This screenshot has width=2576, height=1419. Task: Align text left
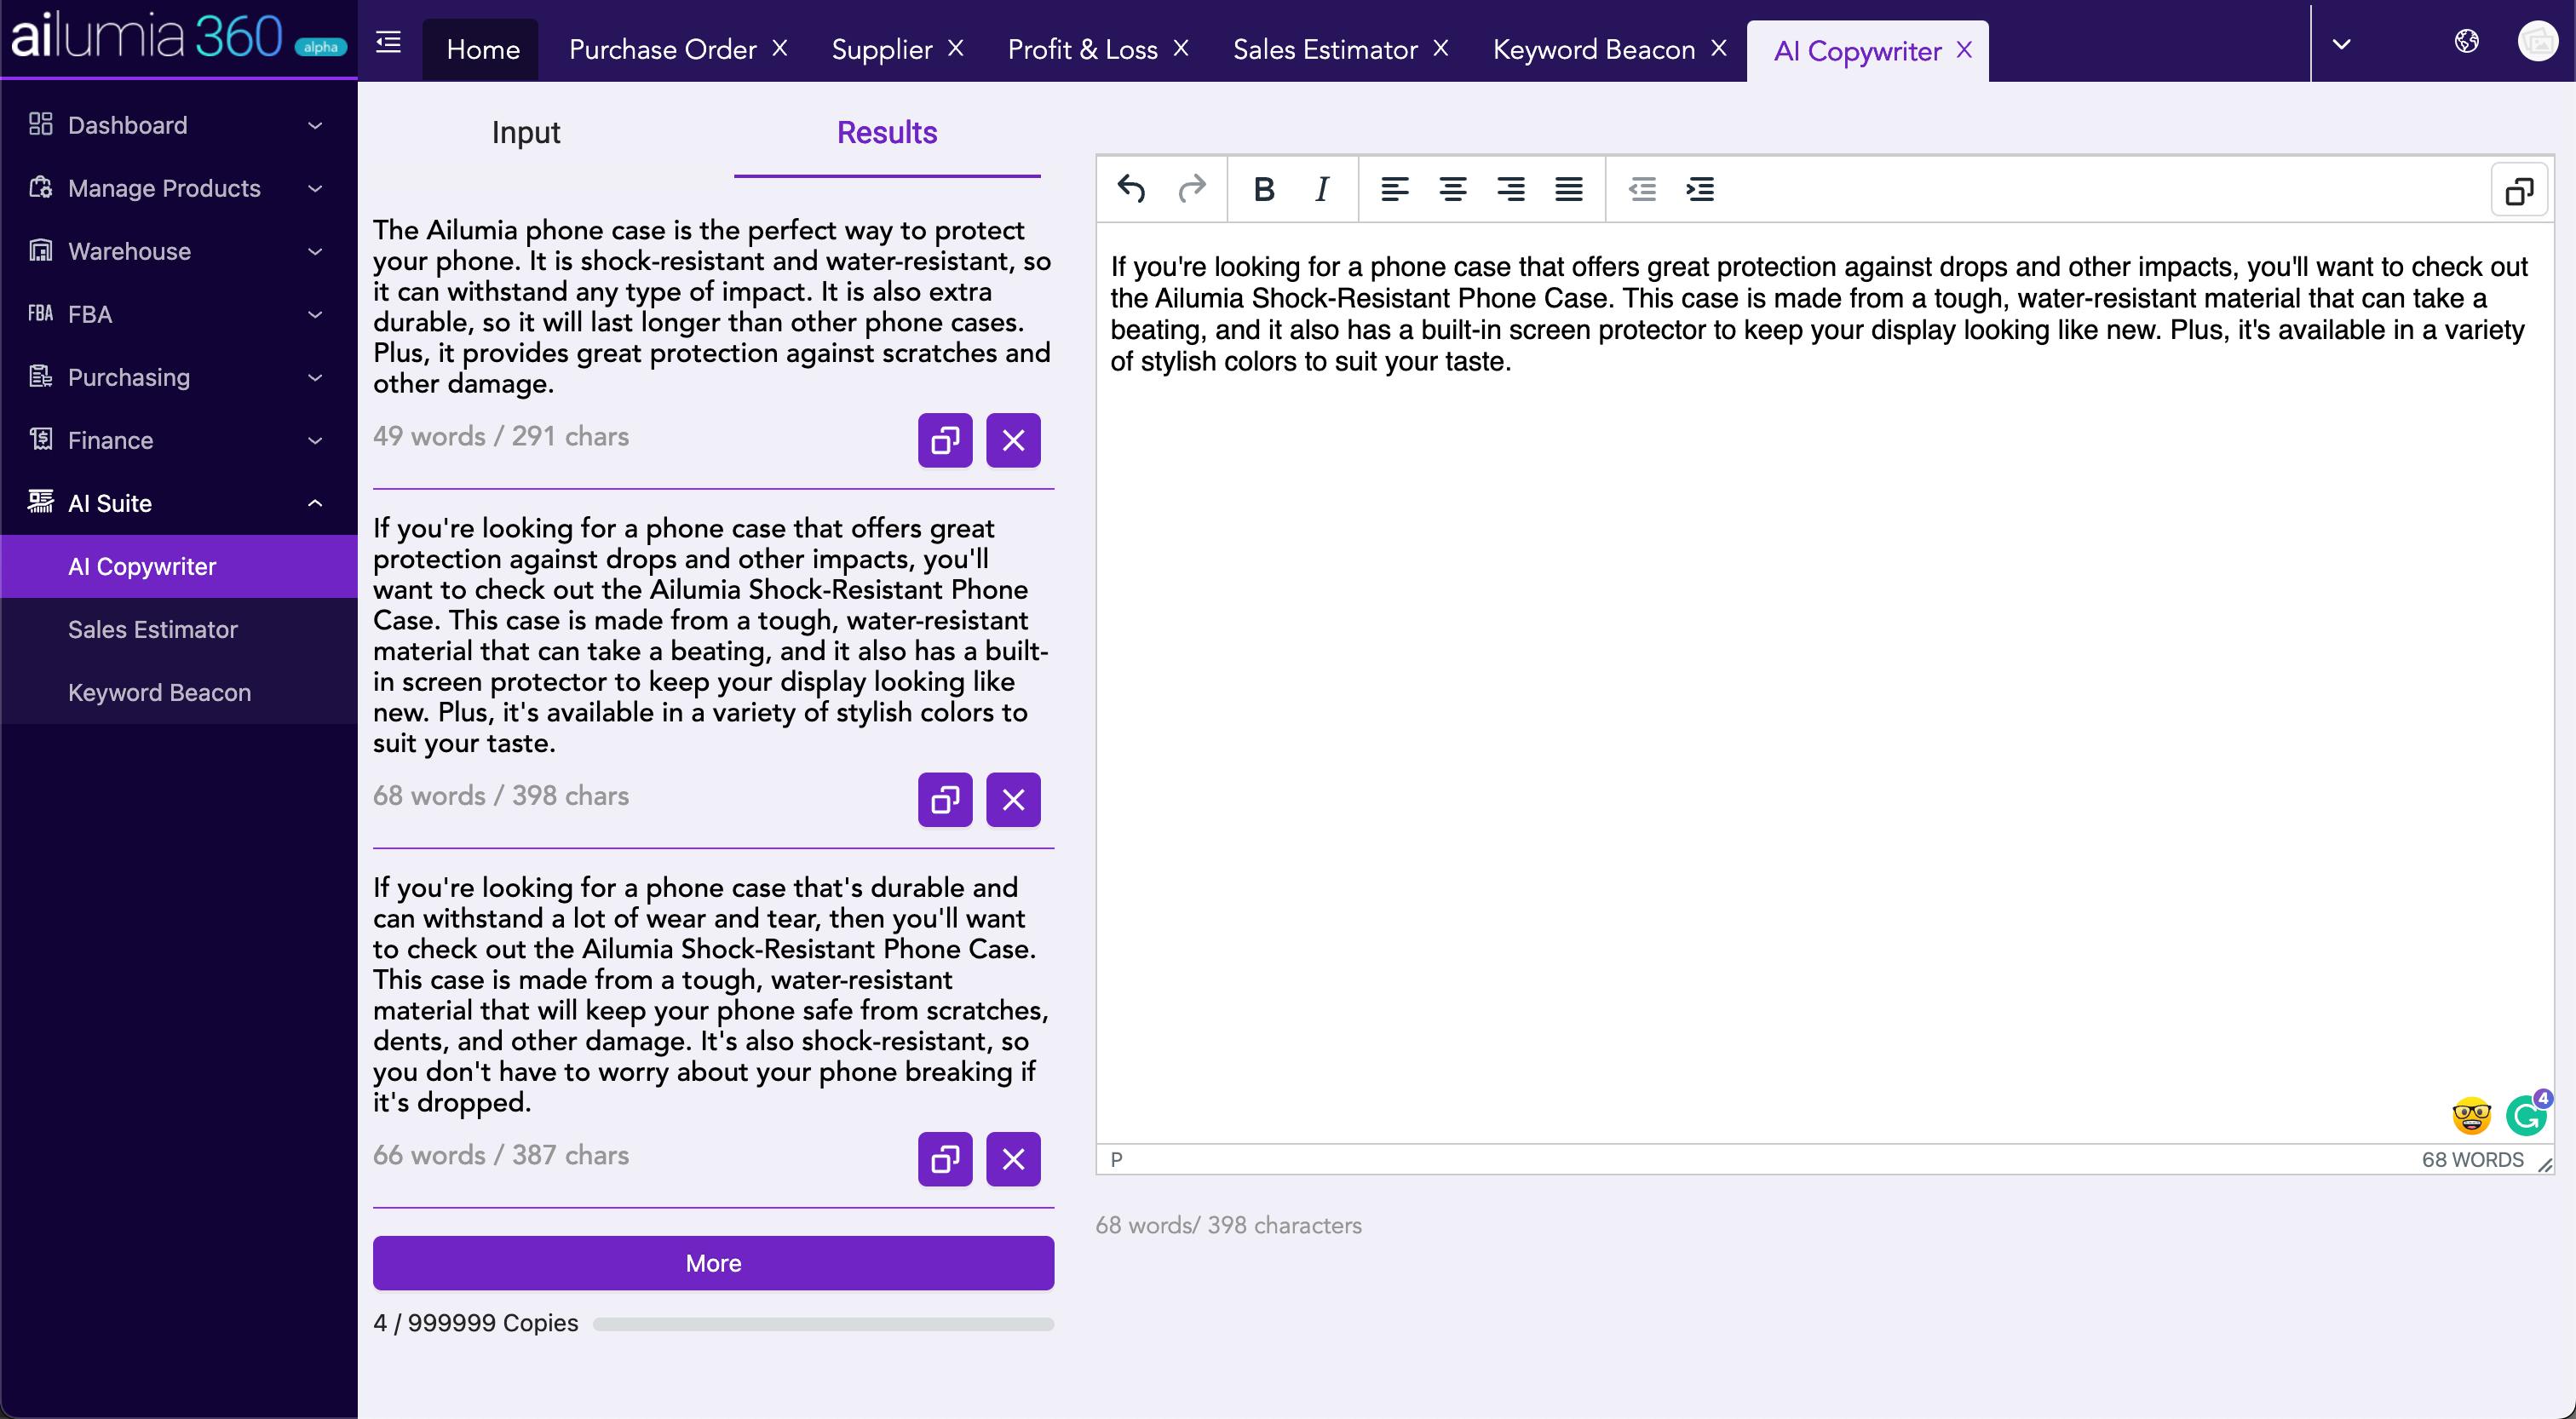click(x=1395, y=189)
